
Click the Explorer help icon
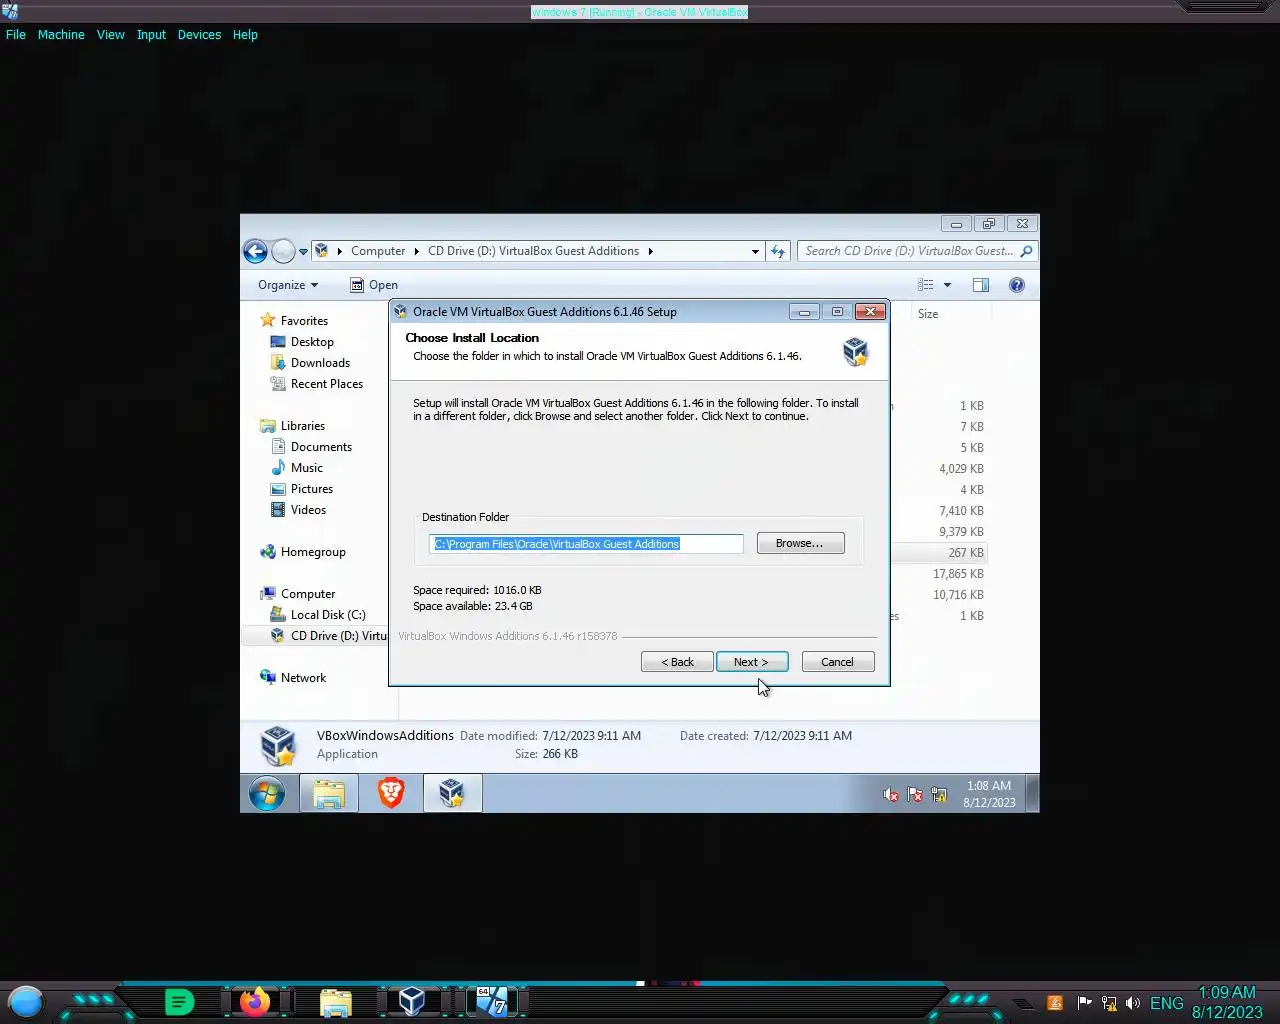(x=1017, y=285)
